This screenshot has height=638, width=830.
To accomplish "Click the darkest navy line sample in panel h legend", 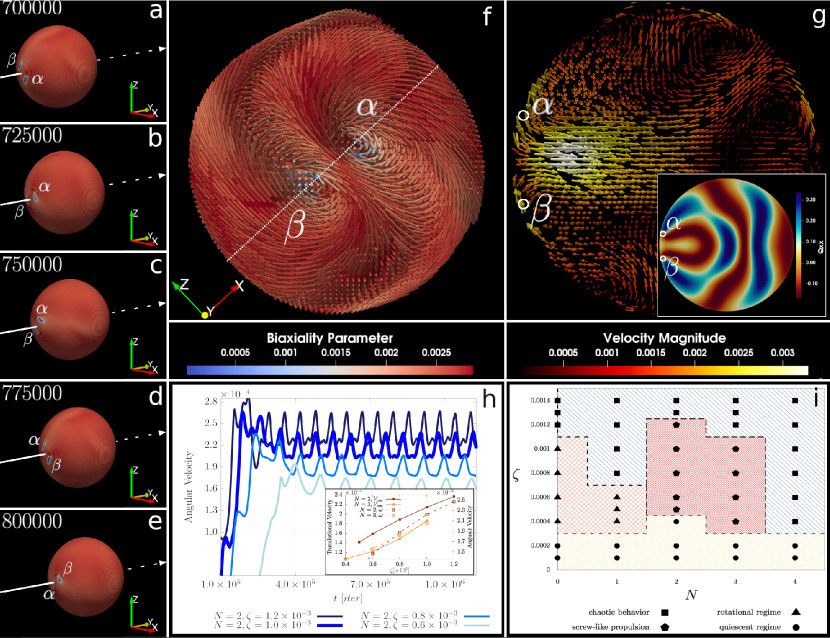I will click(329, 616).
